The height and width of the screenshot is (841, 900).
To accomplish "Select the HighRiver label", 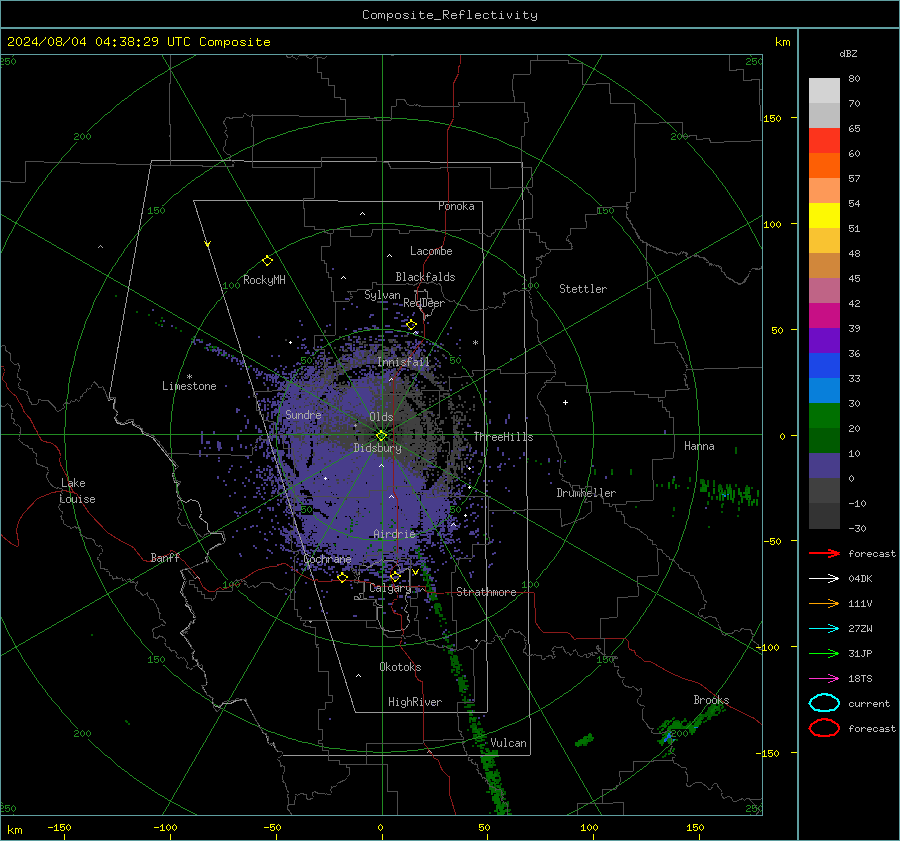I will 415,702.
